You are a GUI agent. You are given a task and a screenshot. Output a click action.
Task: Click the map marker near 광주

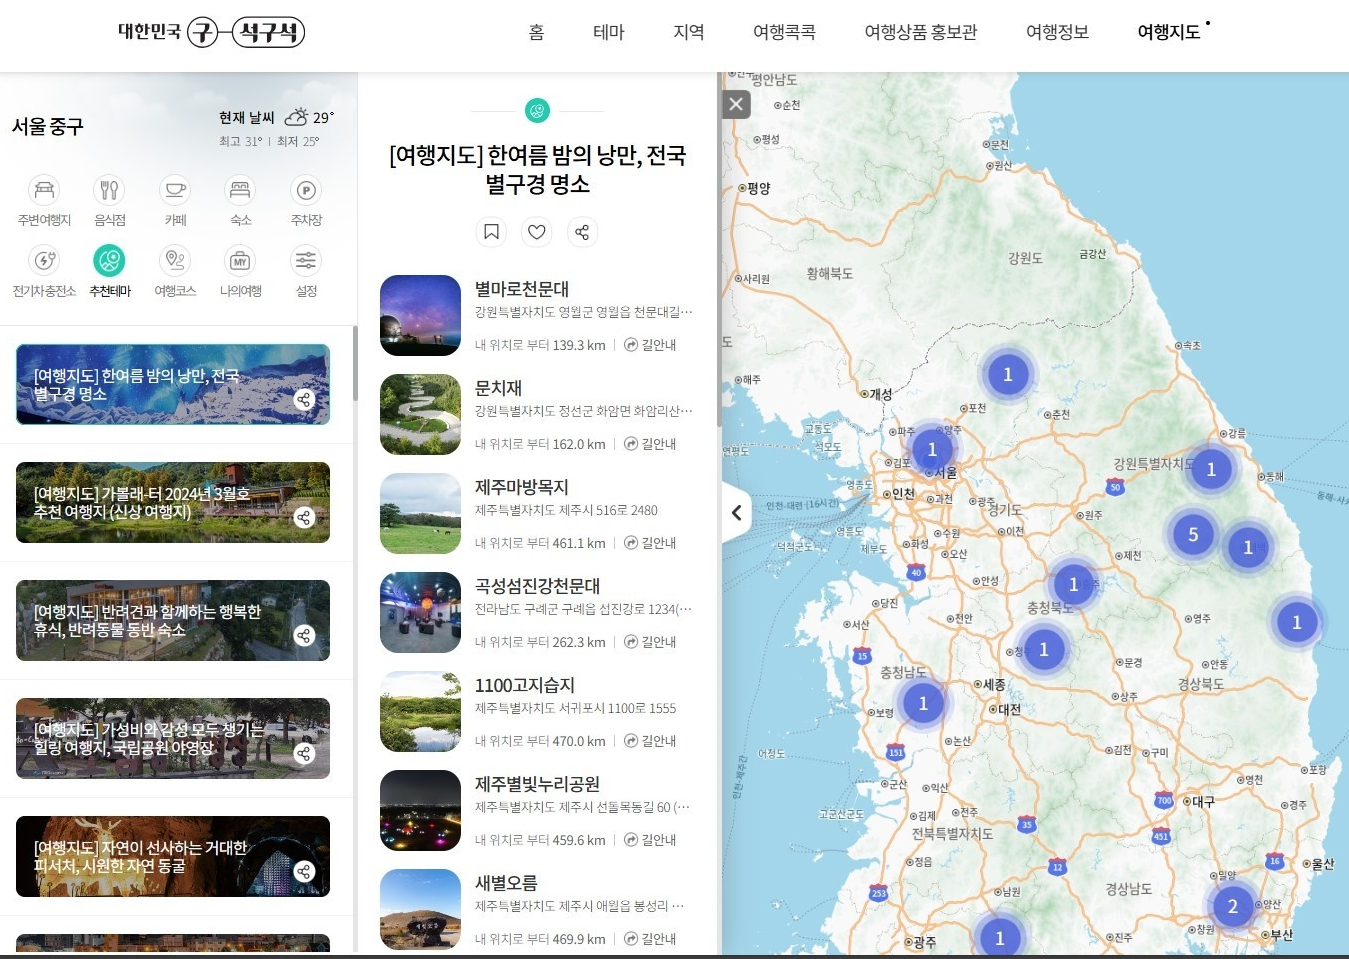coord(999,937)
